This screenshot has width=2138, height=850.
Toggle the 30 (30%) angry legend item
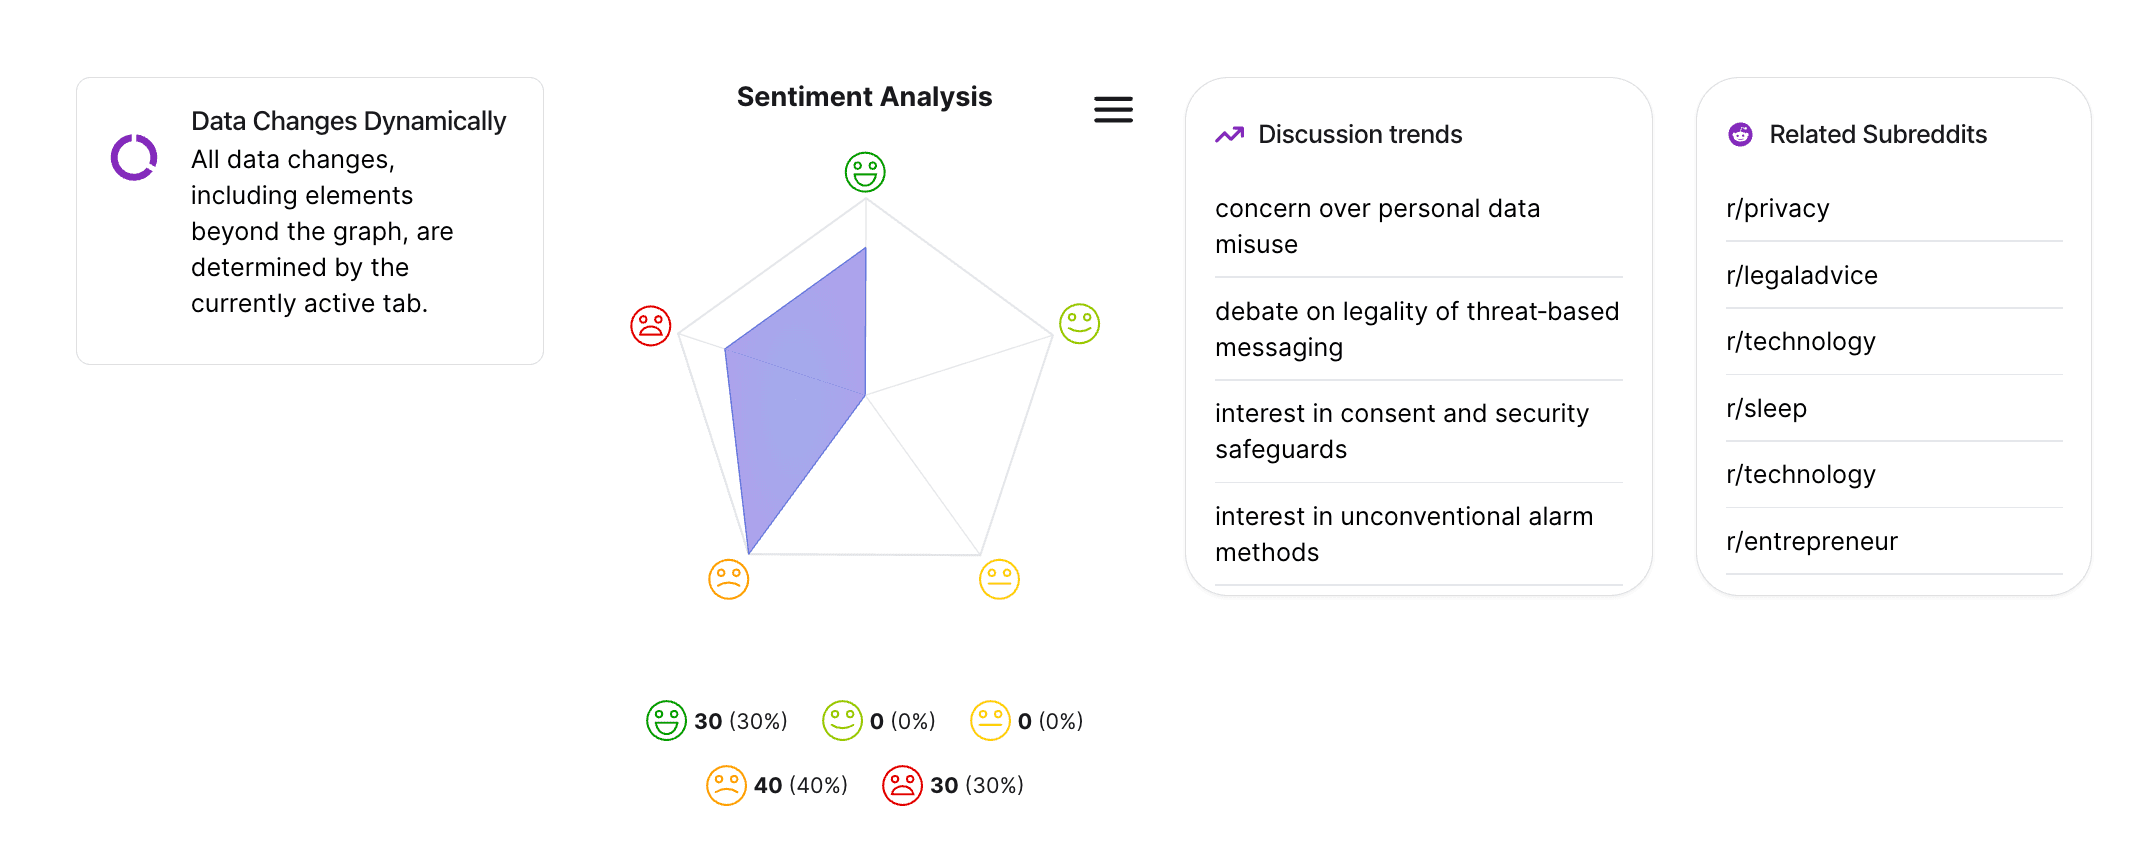(x=953, y=786)
